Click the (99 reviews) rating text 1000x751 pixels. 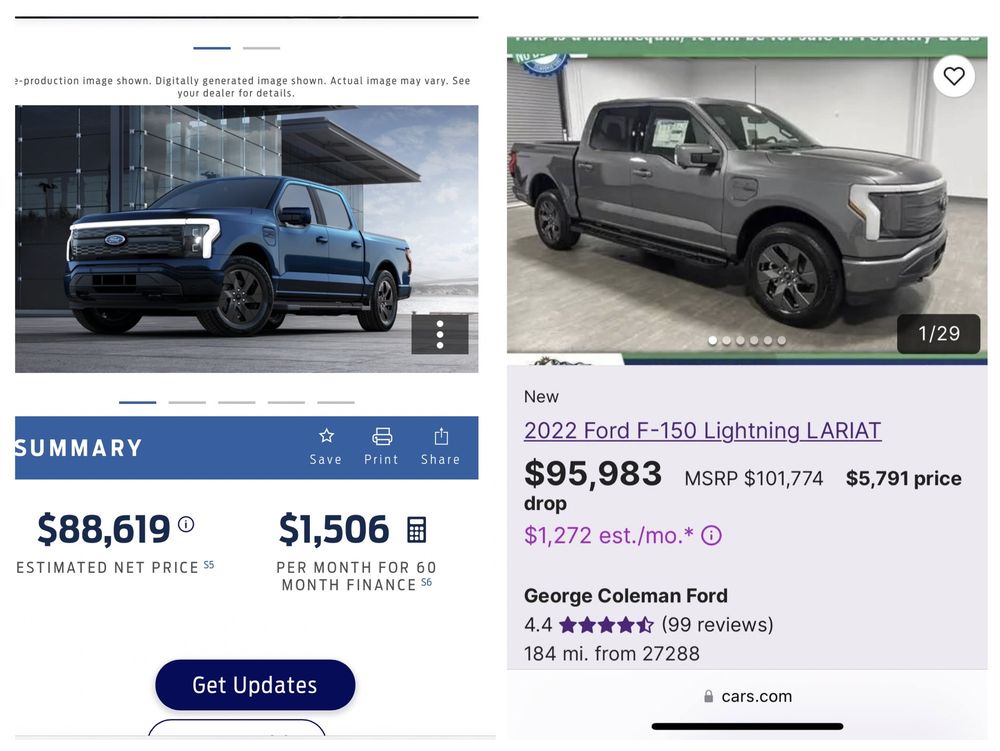coord(720,624)
